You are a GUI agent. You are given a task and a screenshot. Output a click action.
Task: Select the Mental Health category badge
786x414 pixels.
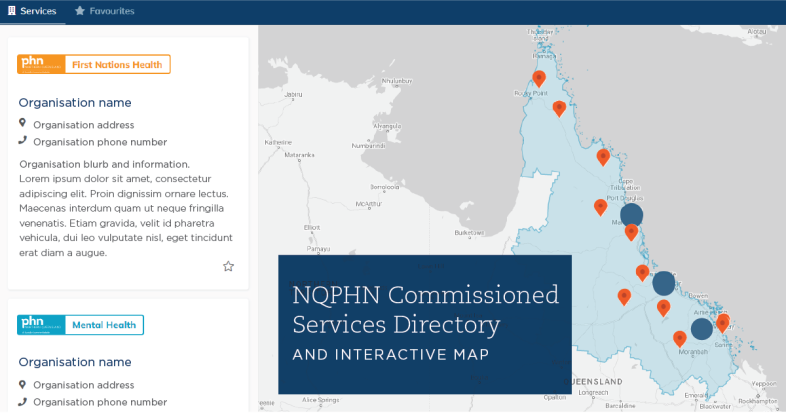(80, 325)
